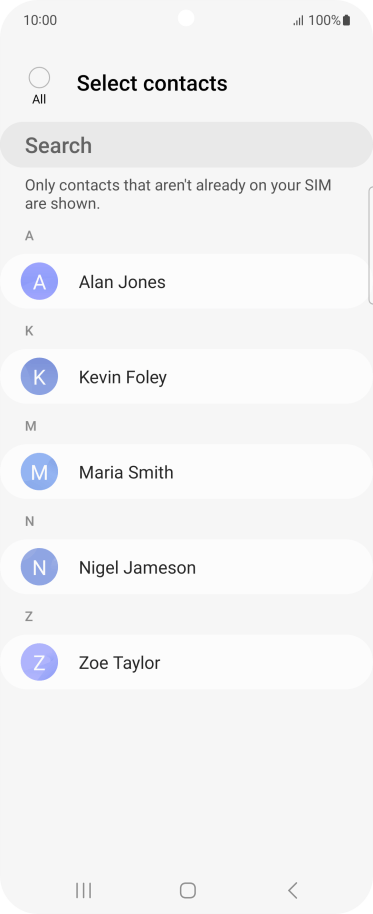Go back with the navigation arrow
The width and height of the screenshot is (373, 914).
point(293,890)
